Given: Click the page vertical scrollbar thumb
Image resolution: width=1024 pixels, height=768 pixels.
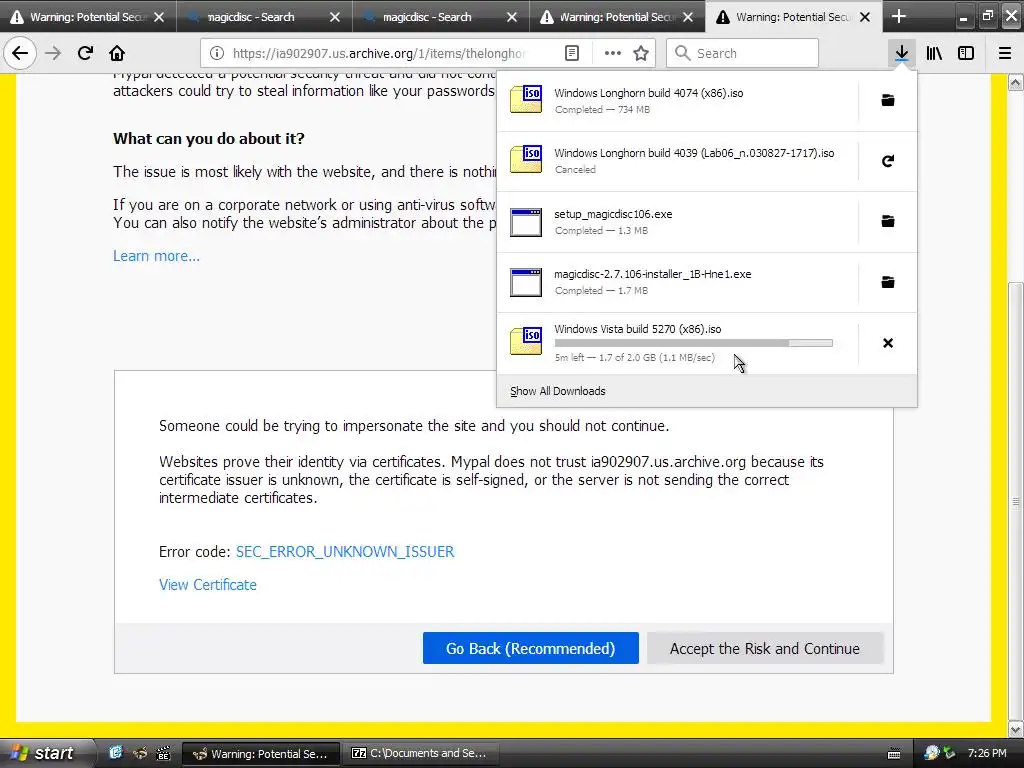Looking at the screenshot, I should point(1016,500).
